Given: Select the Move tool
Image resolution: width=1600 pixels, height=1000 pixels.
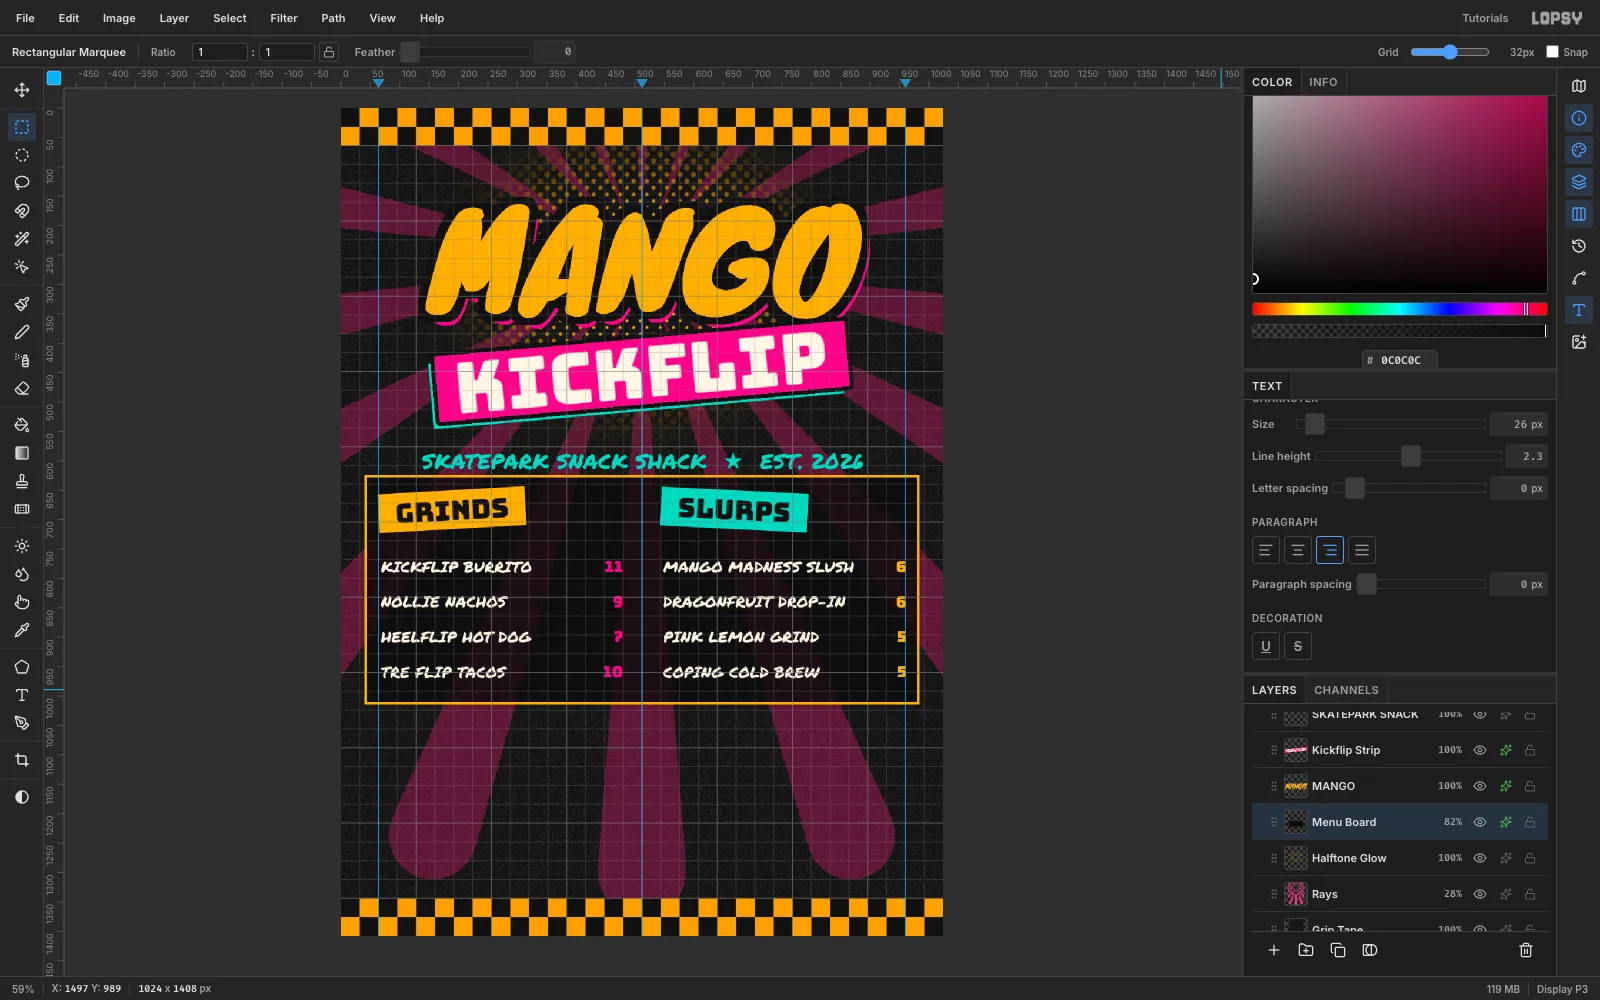Looking at the screenshot, I should pyautogui.click(x=22, y=90).
